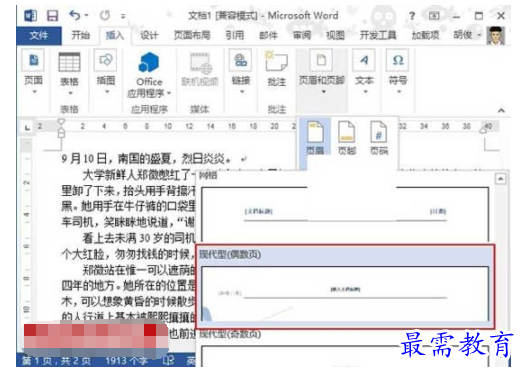522x376 pixels.
Task: Expand the 文本 dropdown arrow
Action: [365, 92]
